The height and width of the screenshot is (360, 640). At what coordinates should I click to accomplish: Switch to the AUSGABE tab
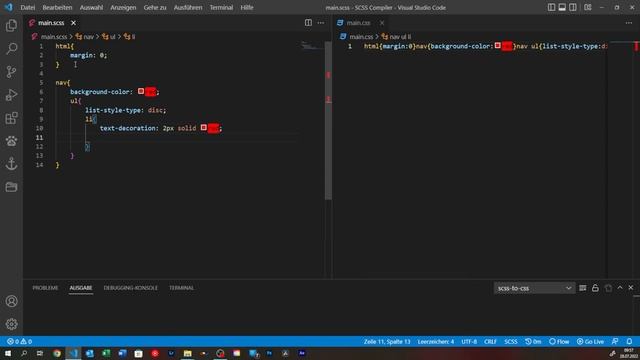(81, 288)
